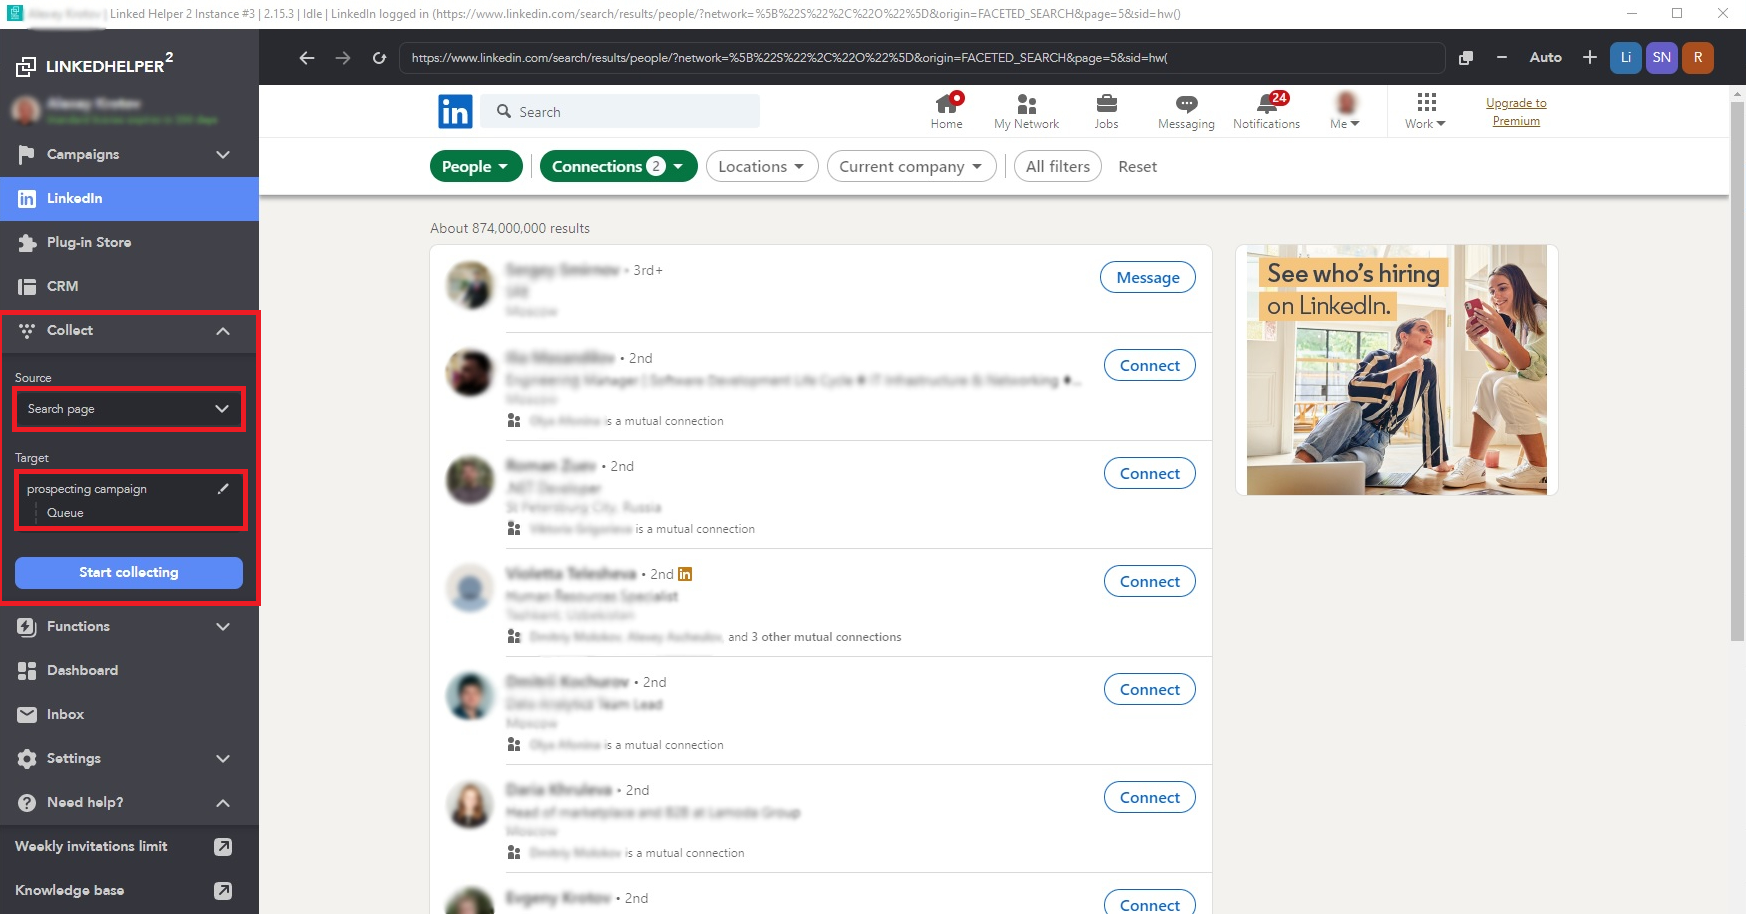Open Weekly invitations limit external link icon
Screen dimensions: 1746x914
point(223,847)
